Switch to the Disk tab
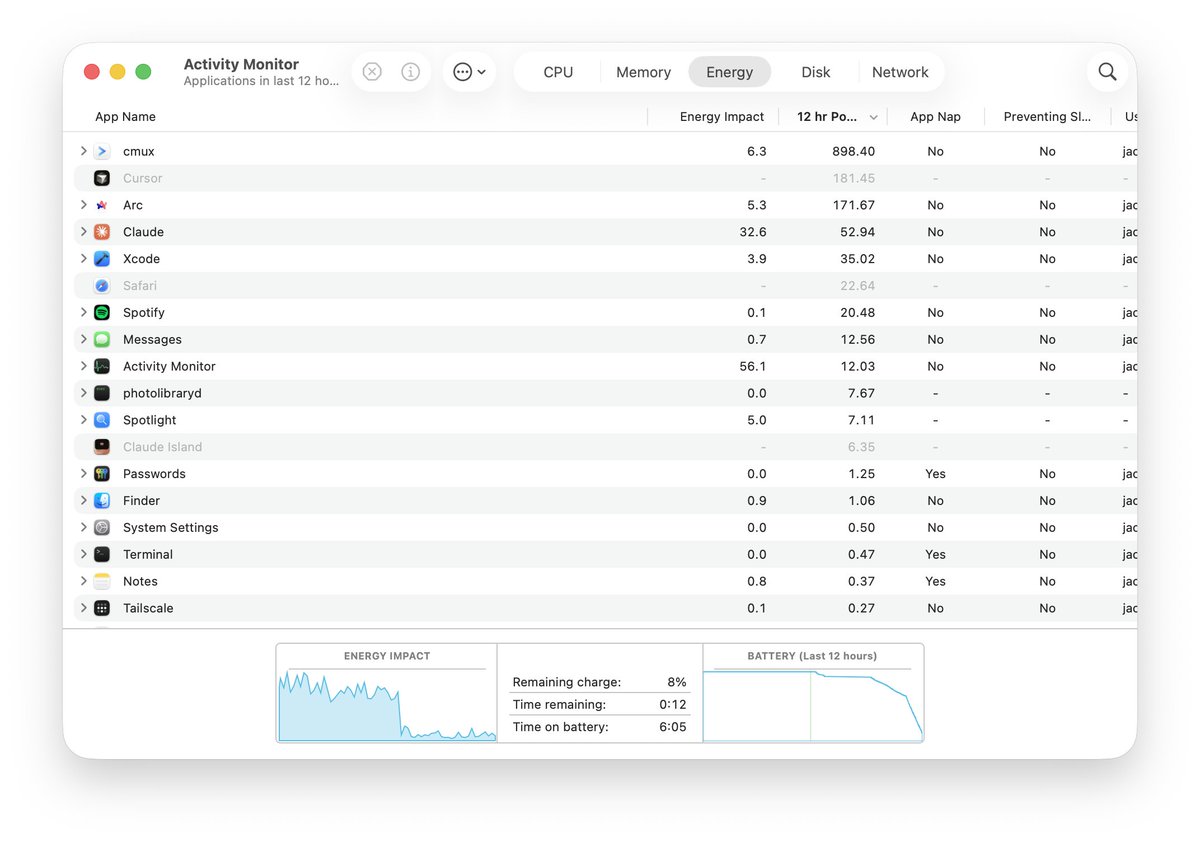This screenshot has width=1200, height=842. click(x=816, y=72)
